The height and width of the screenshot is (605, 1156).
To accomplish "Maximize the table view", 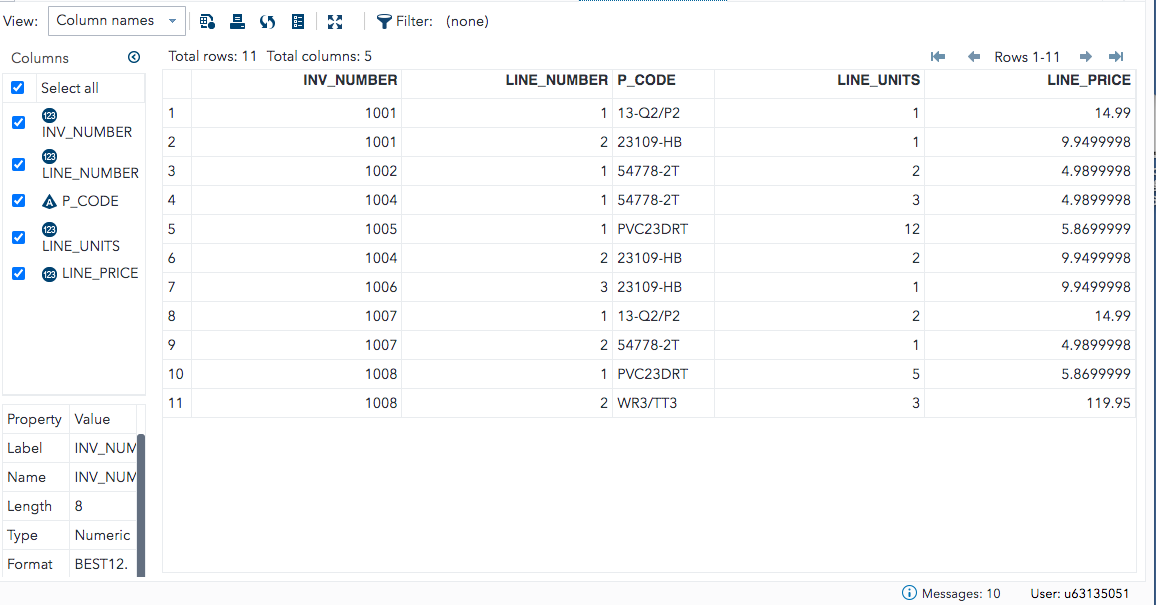I will click(335, 21).
